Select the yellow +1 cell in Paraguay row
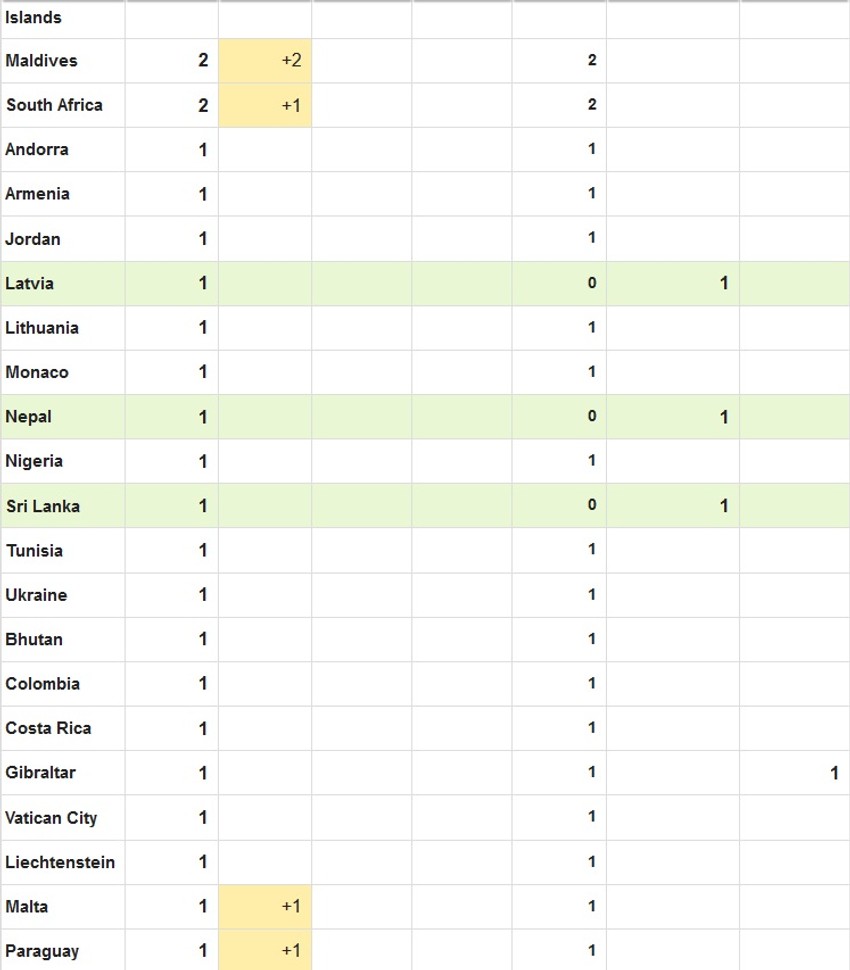Viewport: 850px width, 970px height. [x=265, y=951]
